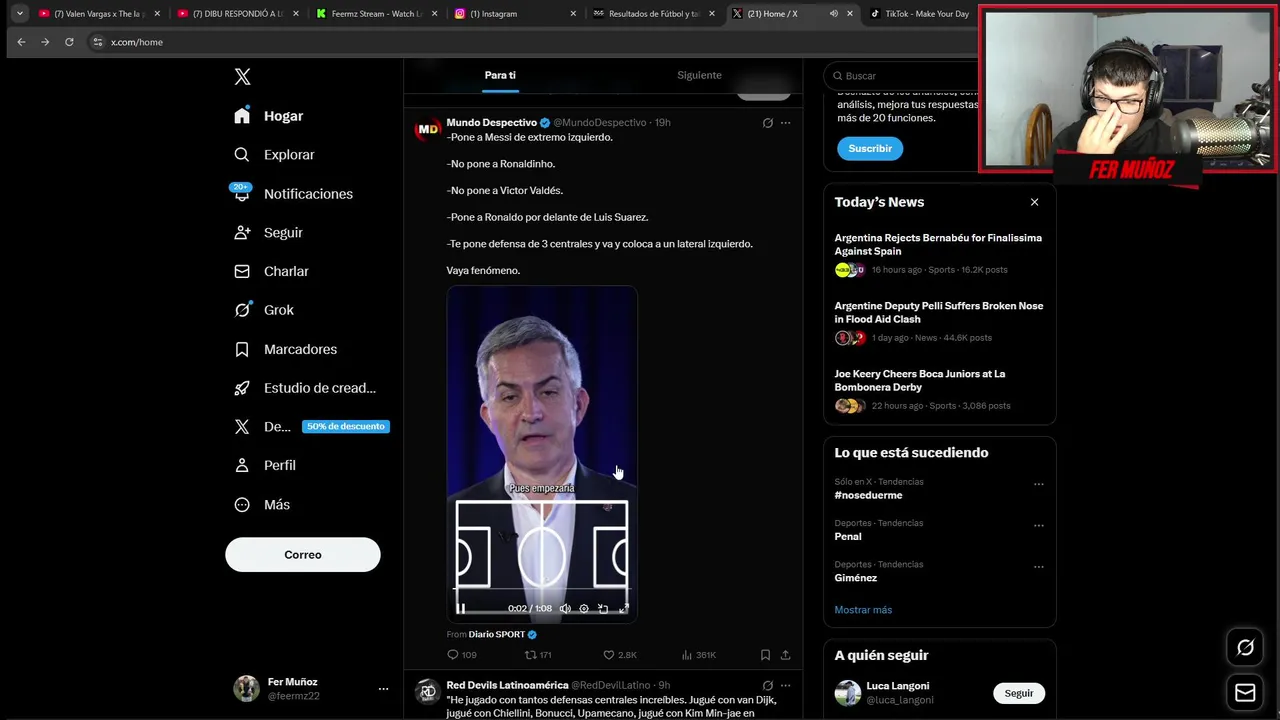Share the Mundo Despectivo post
Screen dimensions: 1280x720
785,655
